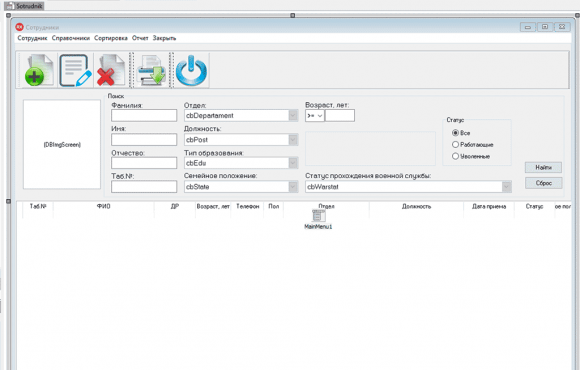
Task: Click the blue power exit icon
Action: (192, 70)
